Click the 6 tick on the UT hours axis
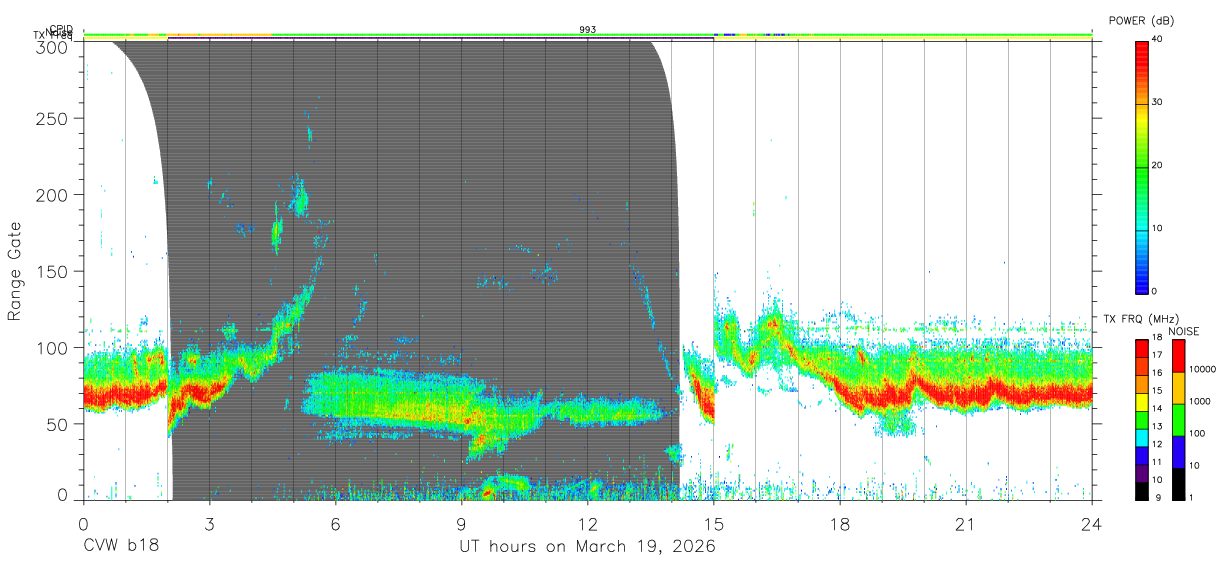 pos(335,524)
